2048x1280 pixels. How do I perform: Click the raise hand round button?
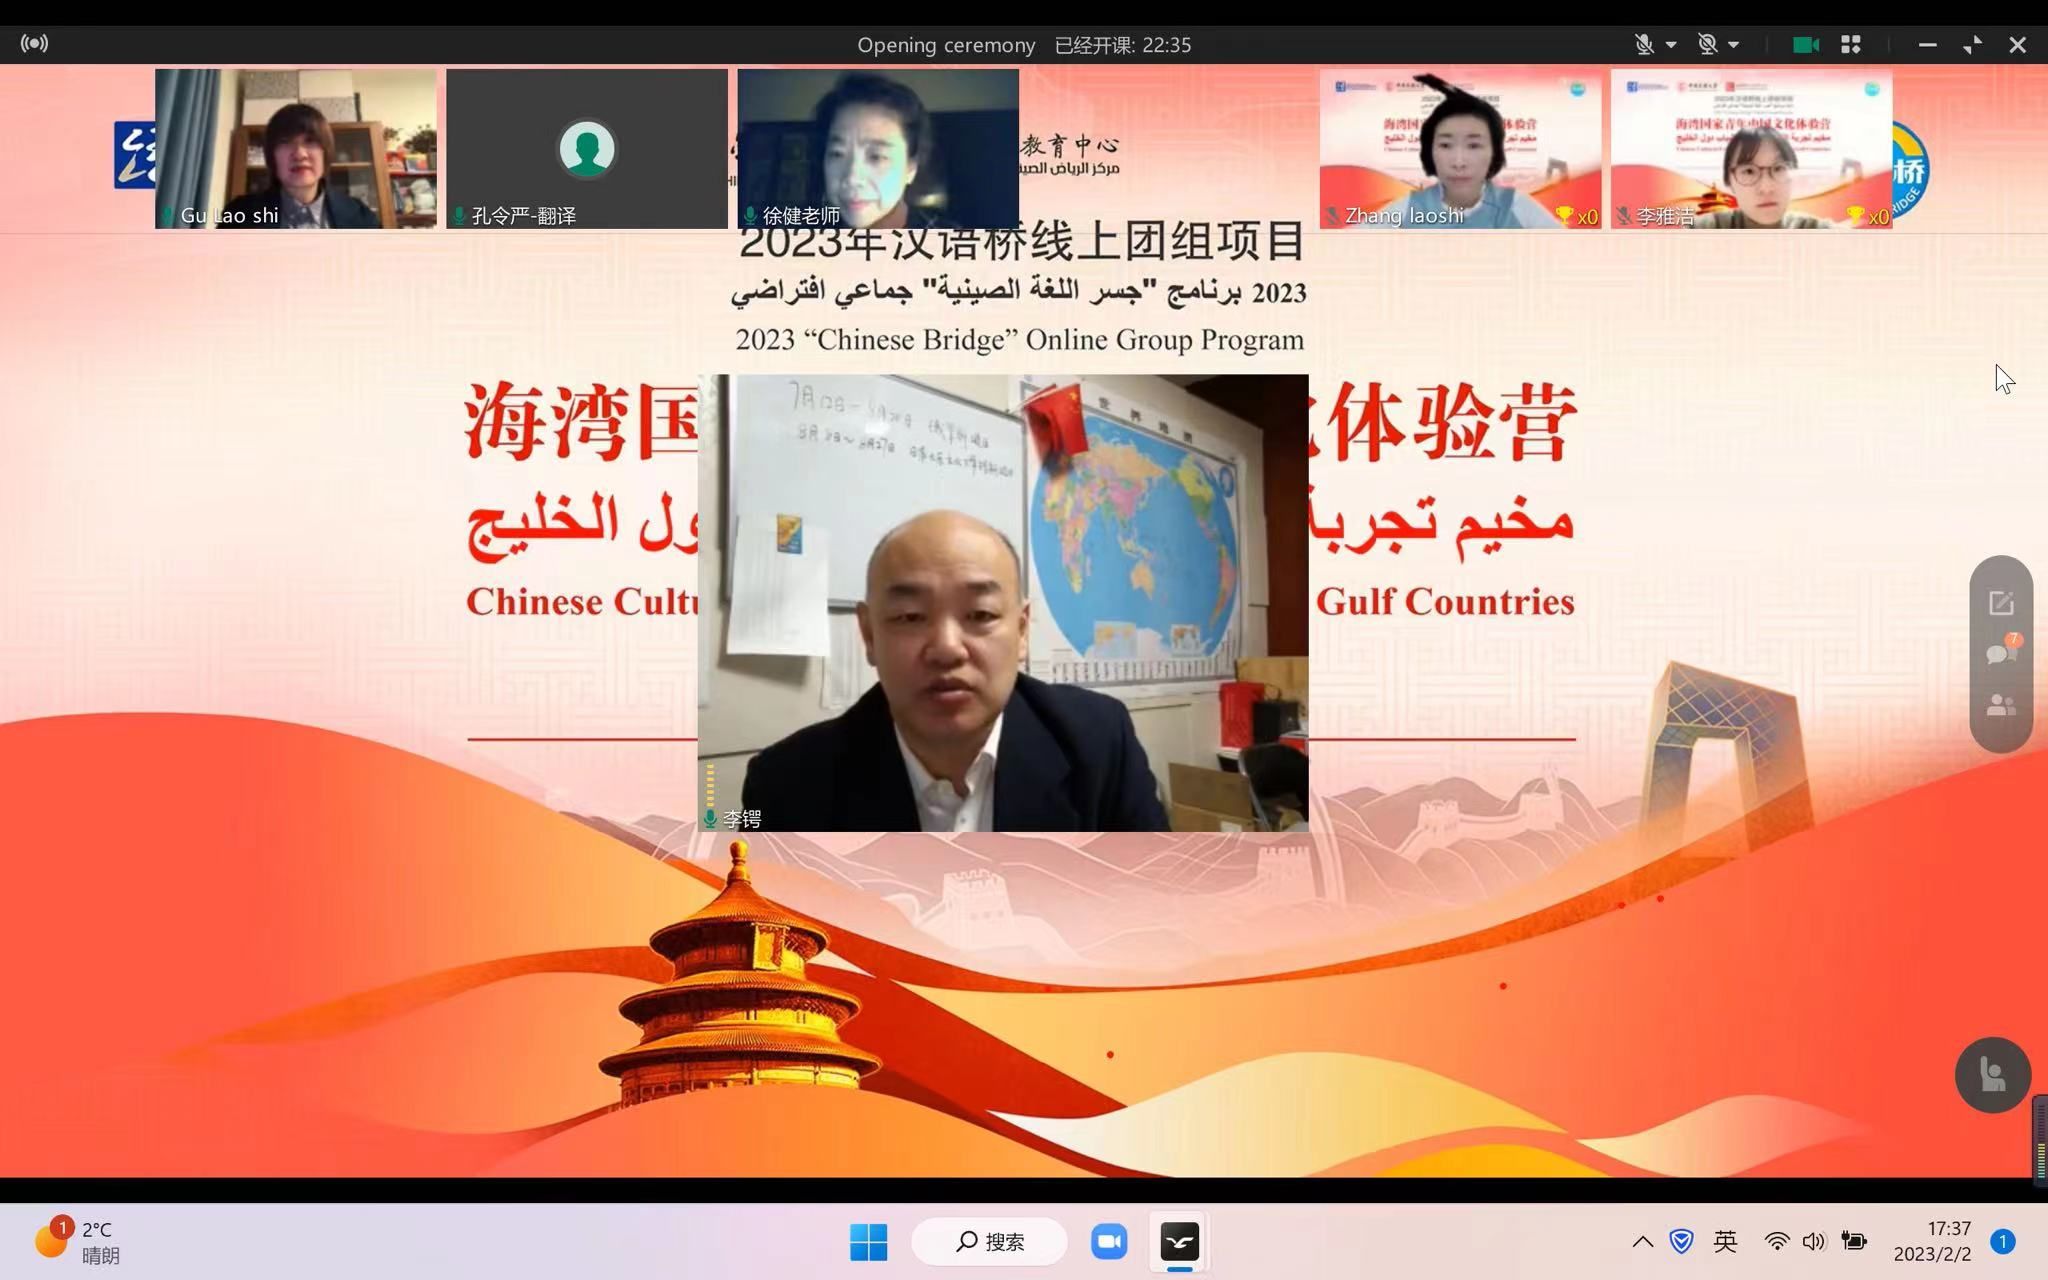[x=1992, y=1075]
